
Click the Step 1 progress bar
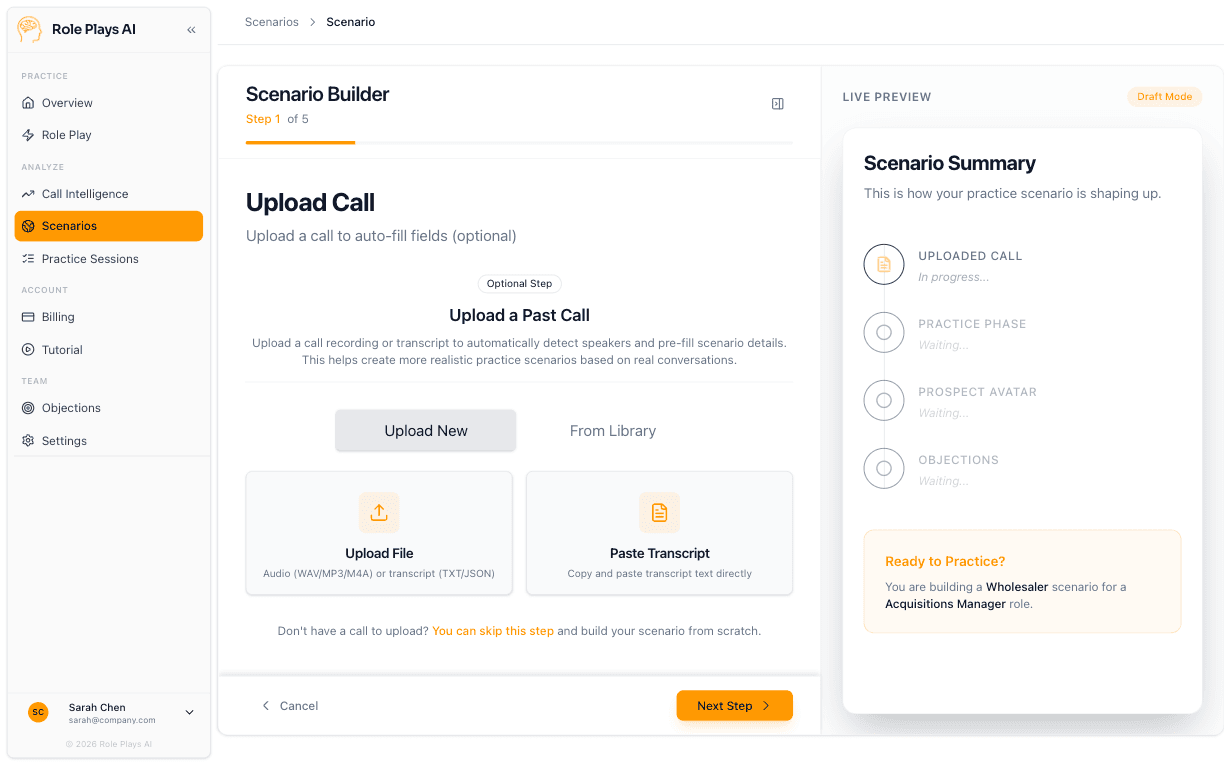300,145
